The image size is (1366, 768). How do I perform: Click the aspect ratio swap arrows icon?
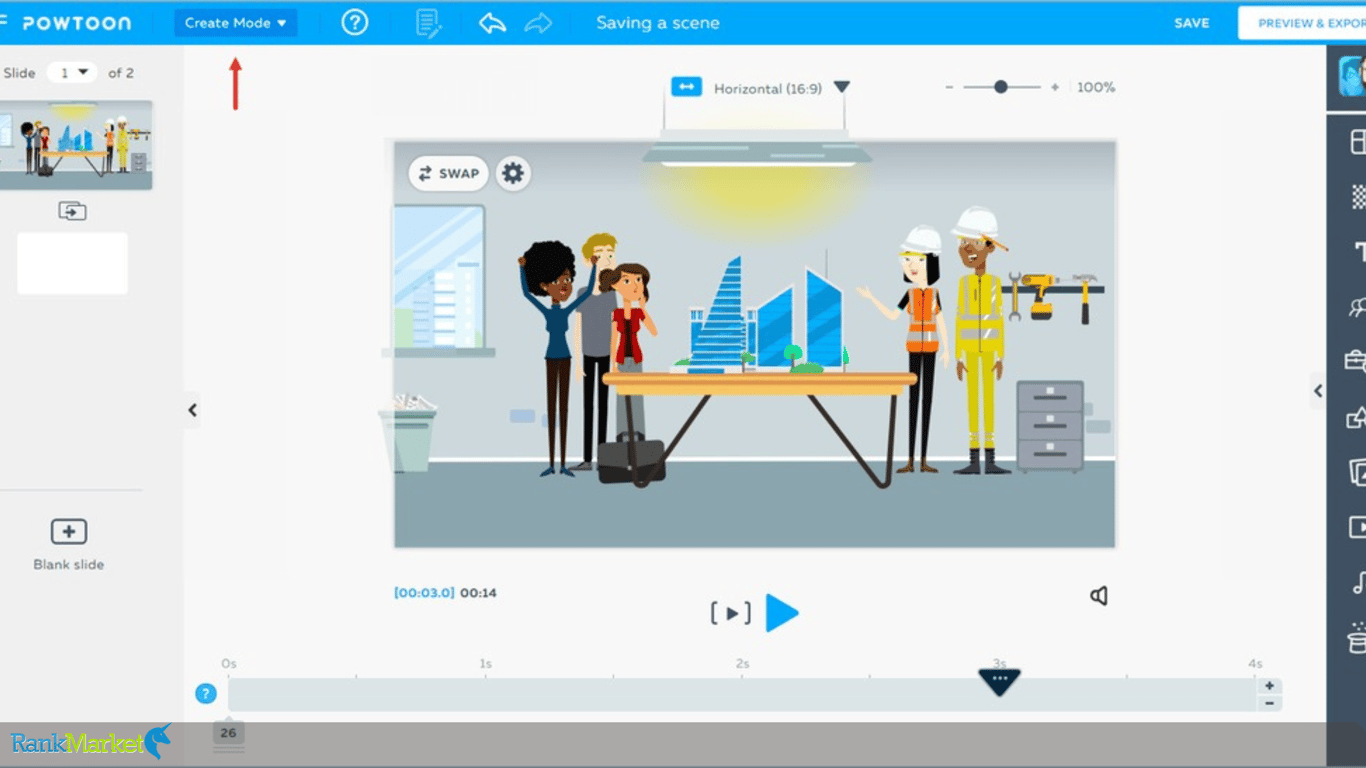(x=686, y=87)
